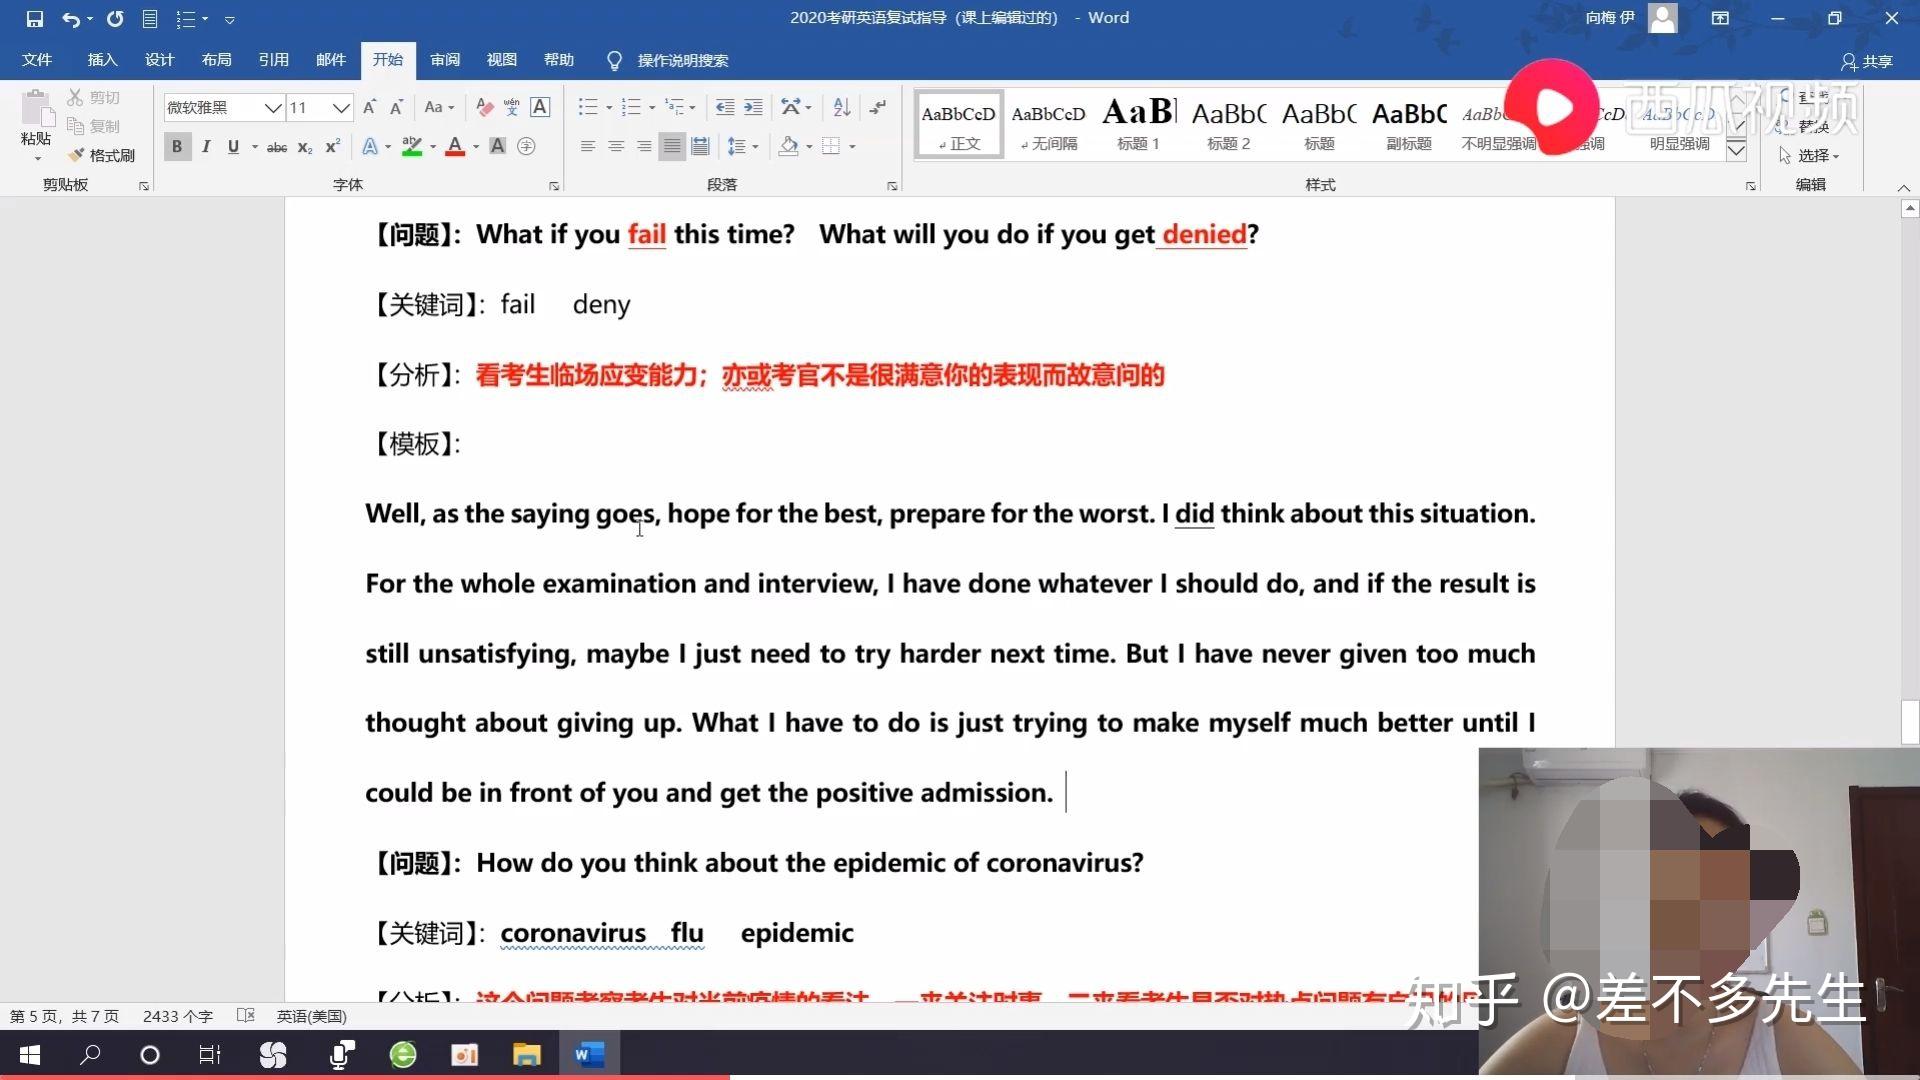
Task: Toggle superscript formatting
Action: click(x=333, y=146)
